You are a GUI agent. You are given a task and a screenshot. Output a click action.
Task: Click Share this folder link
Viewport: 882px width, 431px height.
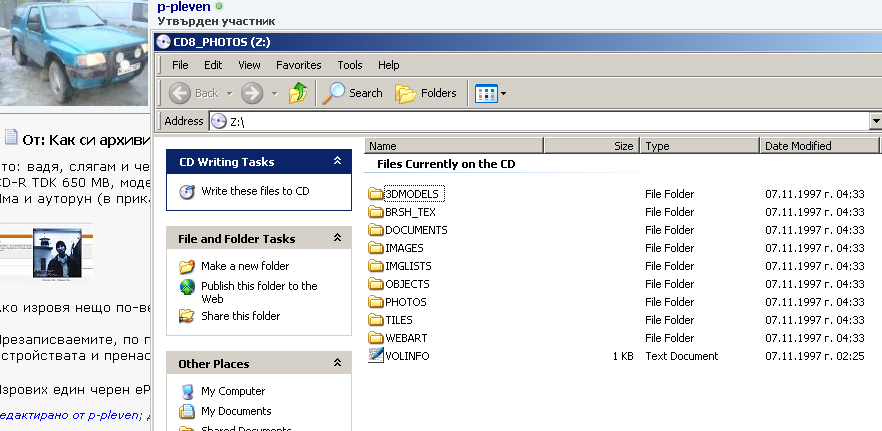click(240, 316)
